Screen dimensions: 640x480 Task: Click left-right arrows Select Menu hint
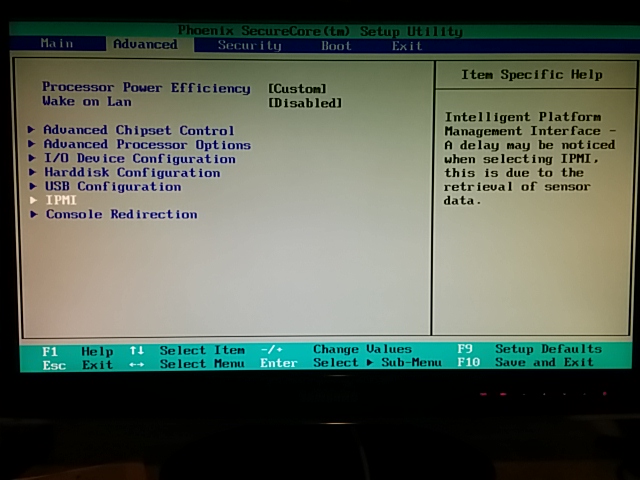(187, 364)
